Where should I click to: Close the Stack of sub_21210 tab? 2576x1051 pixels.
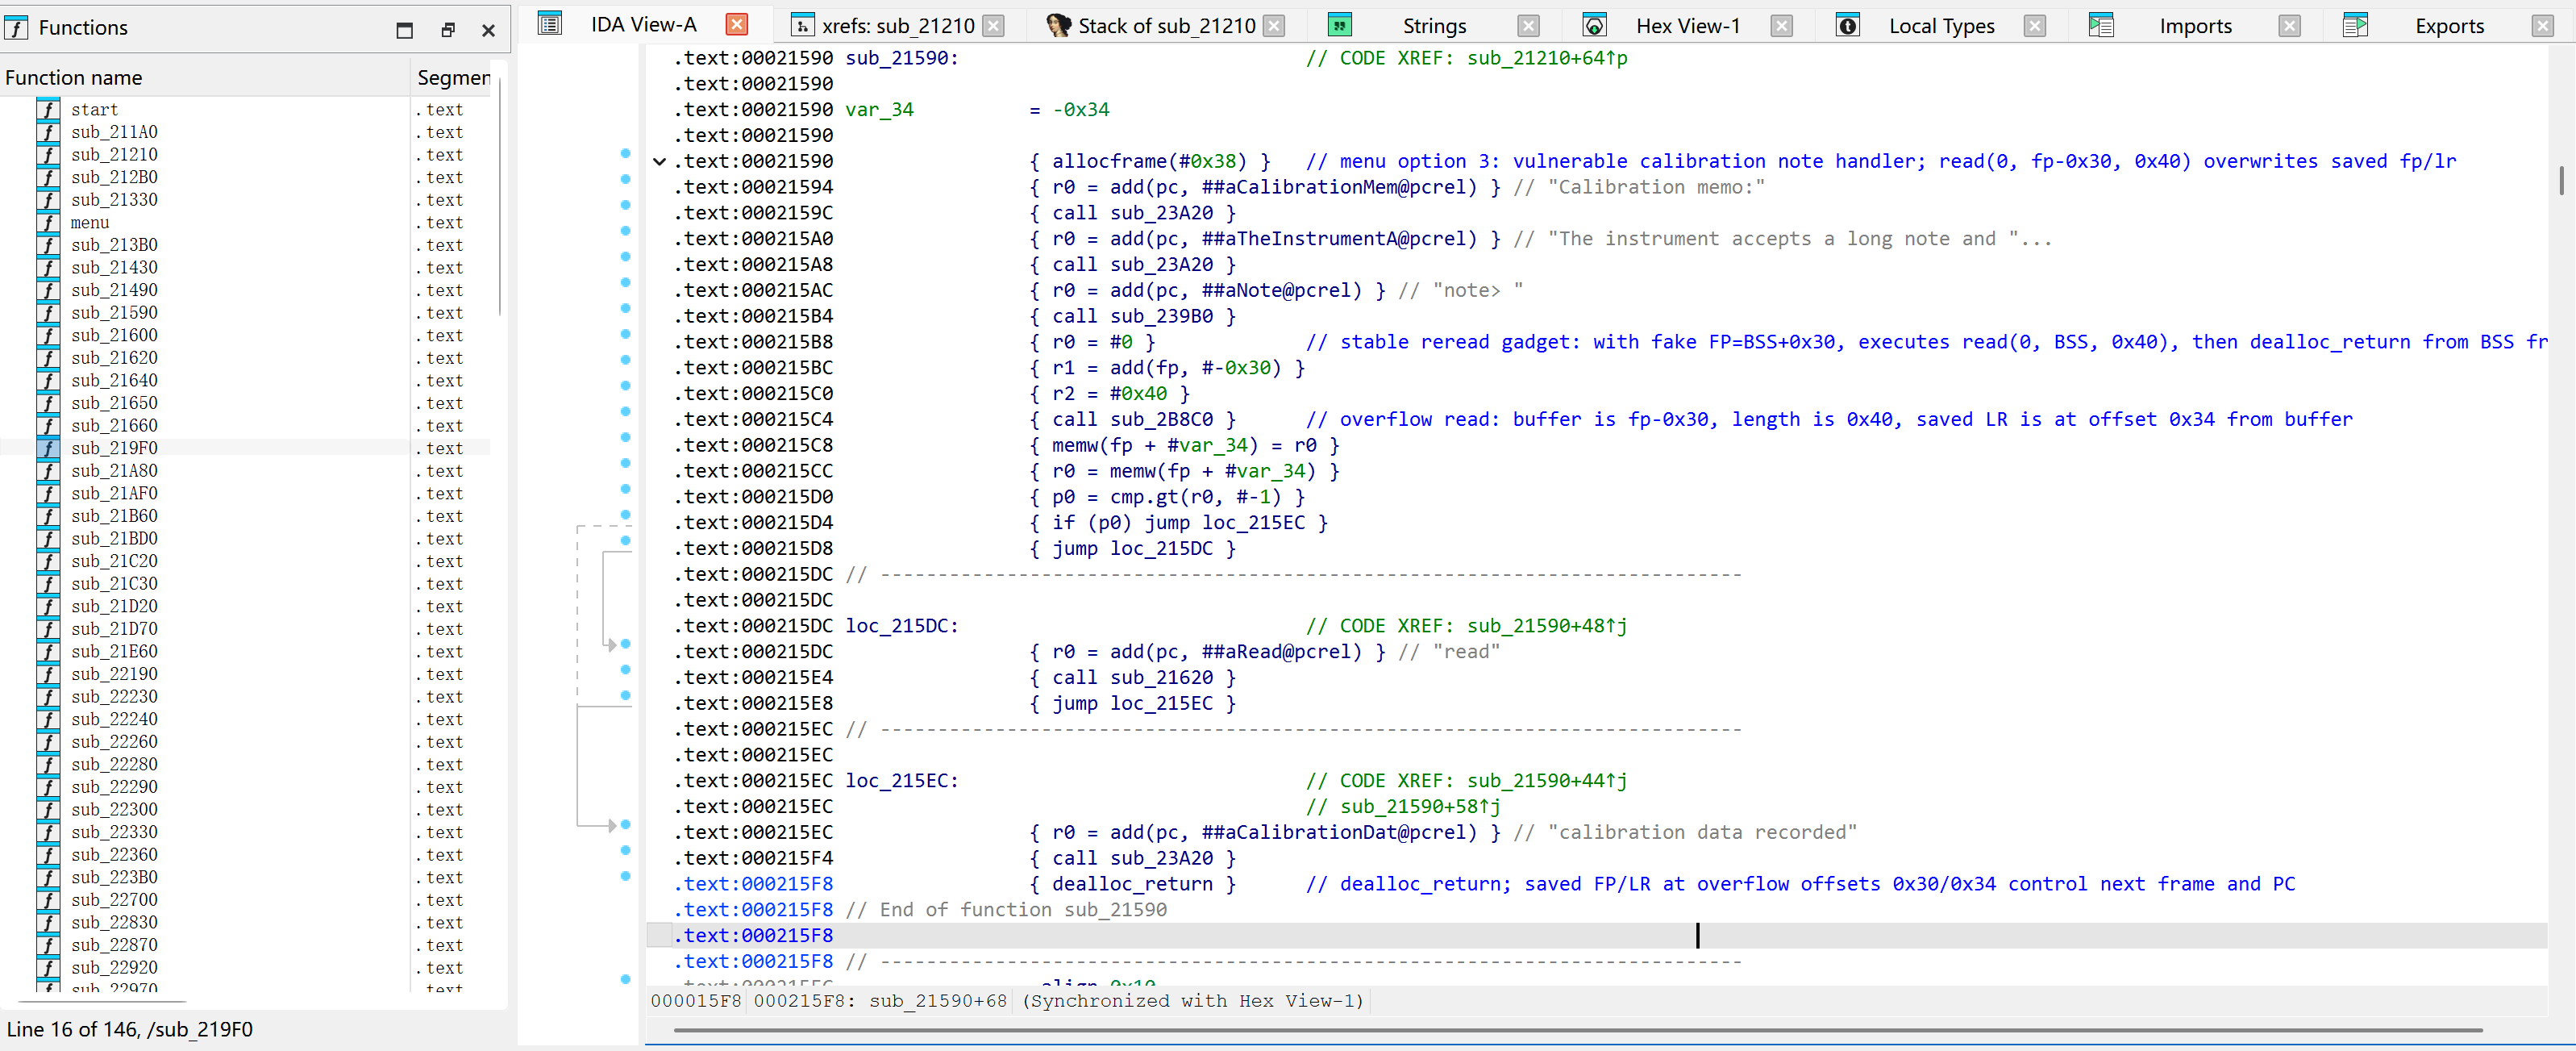click(1273, 26)
